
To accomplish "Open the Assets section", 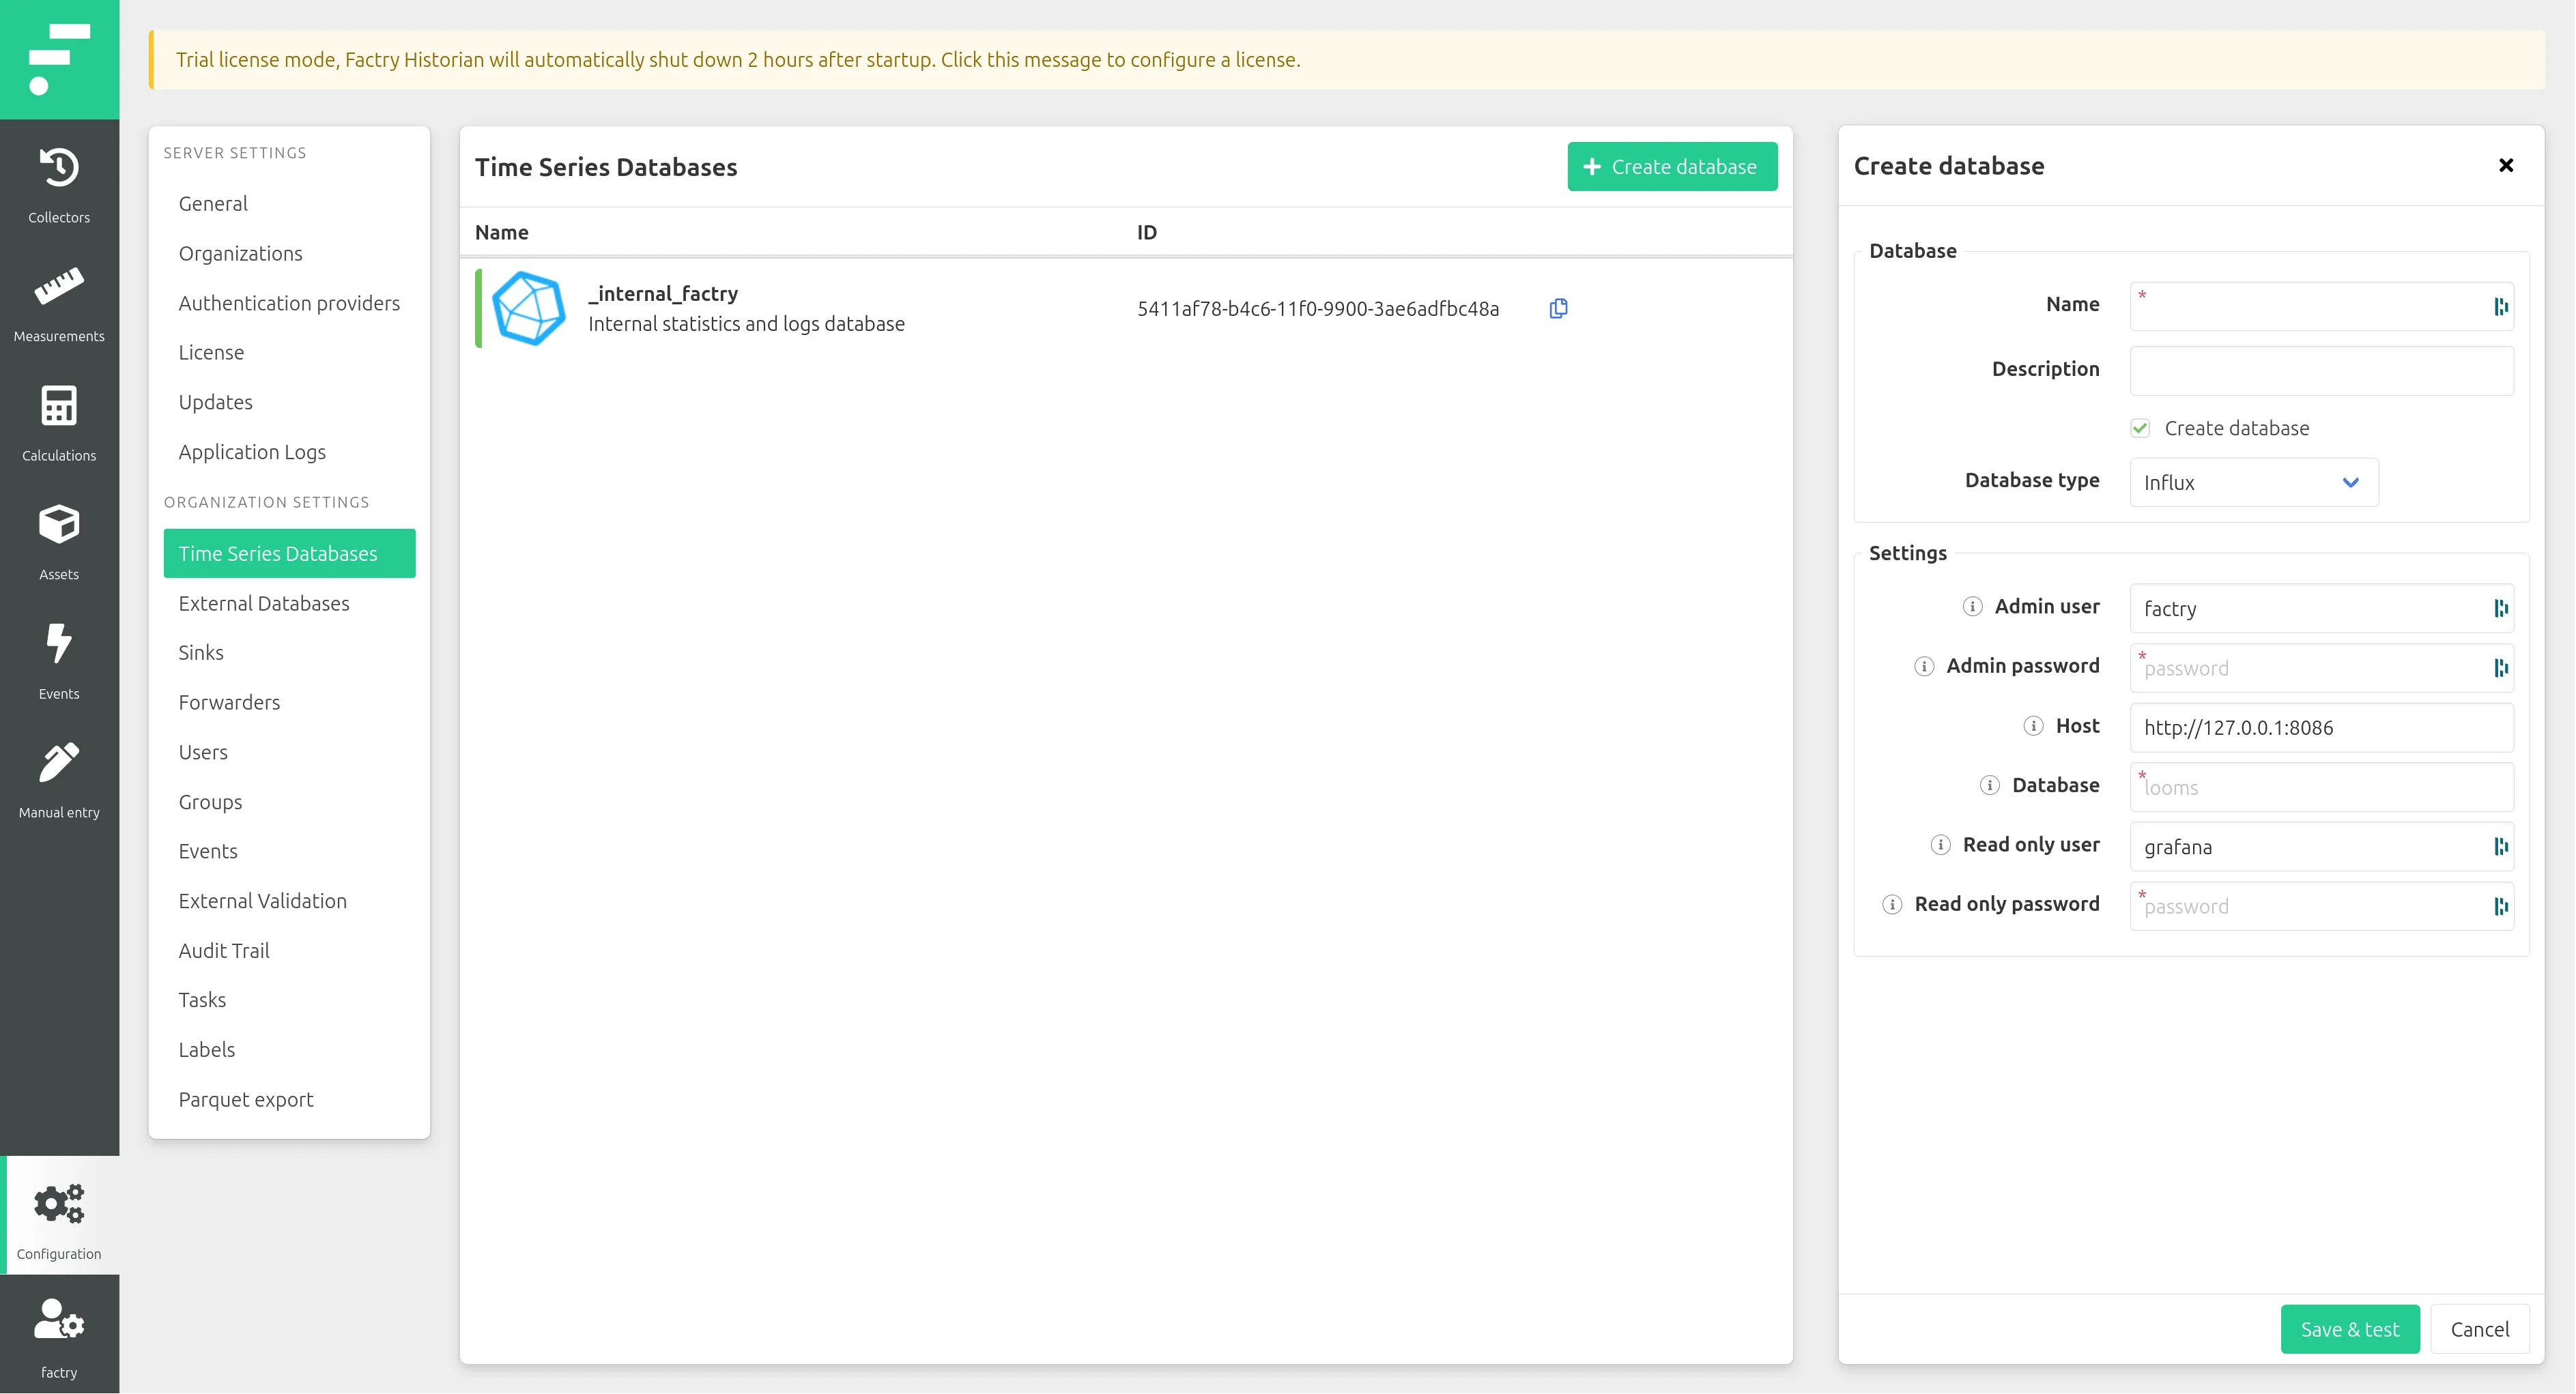I will 59,542.
